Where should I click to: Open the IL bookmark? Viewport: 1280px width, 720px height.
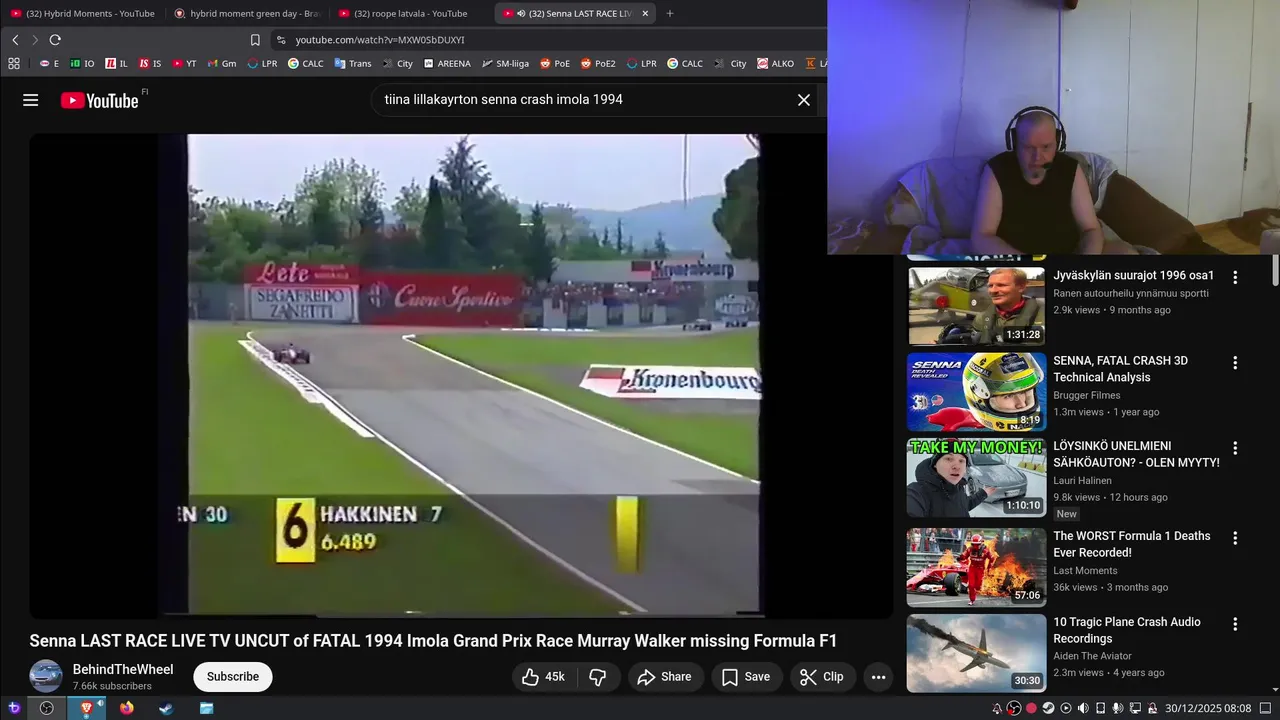click(117, 63)
